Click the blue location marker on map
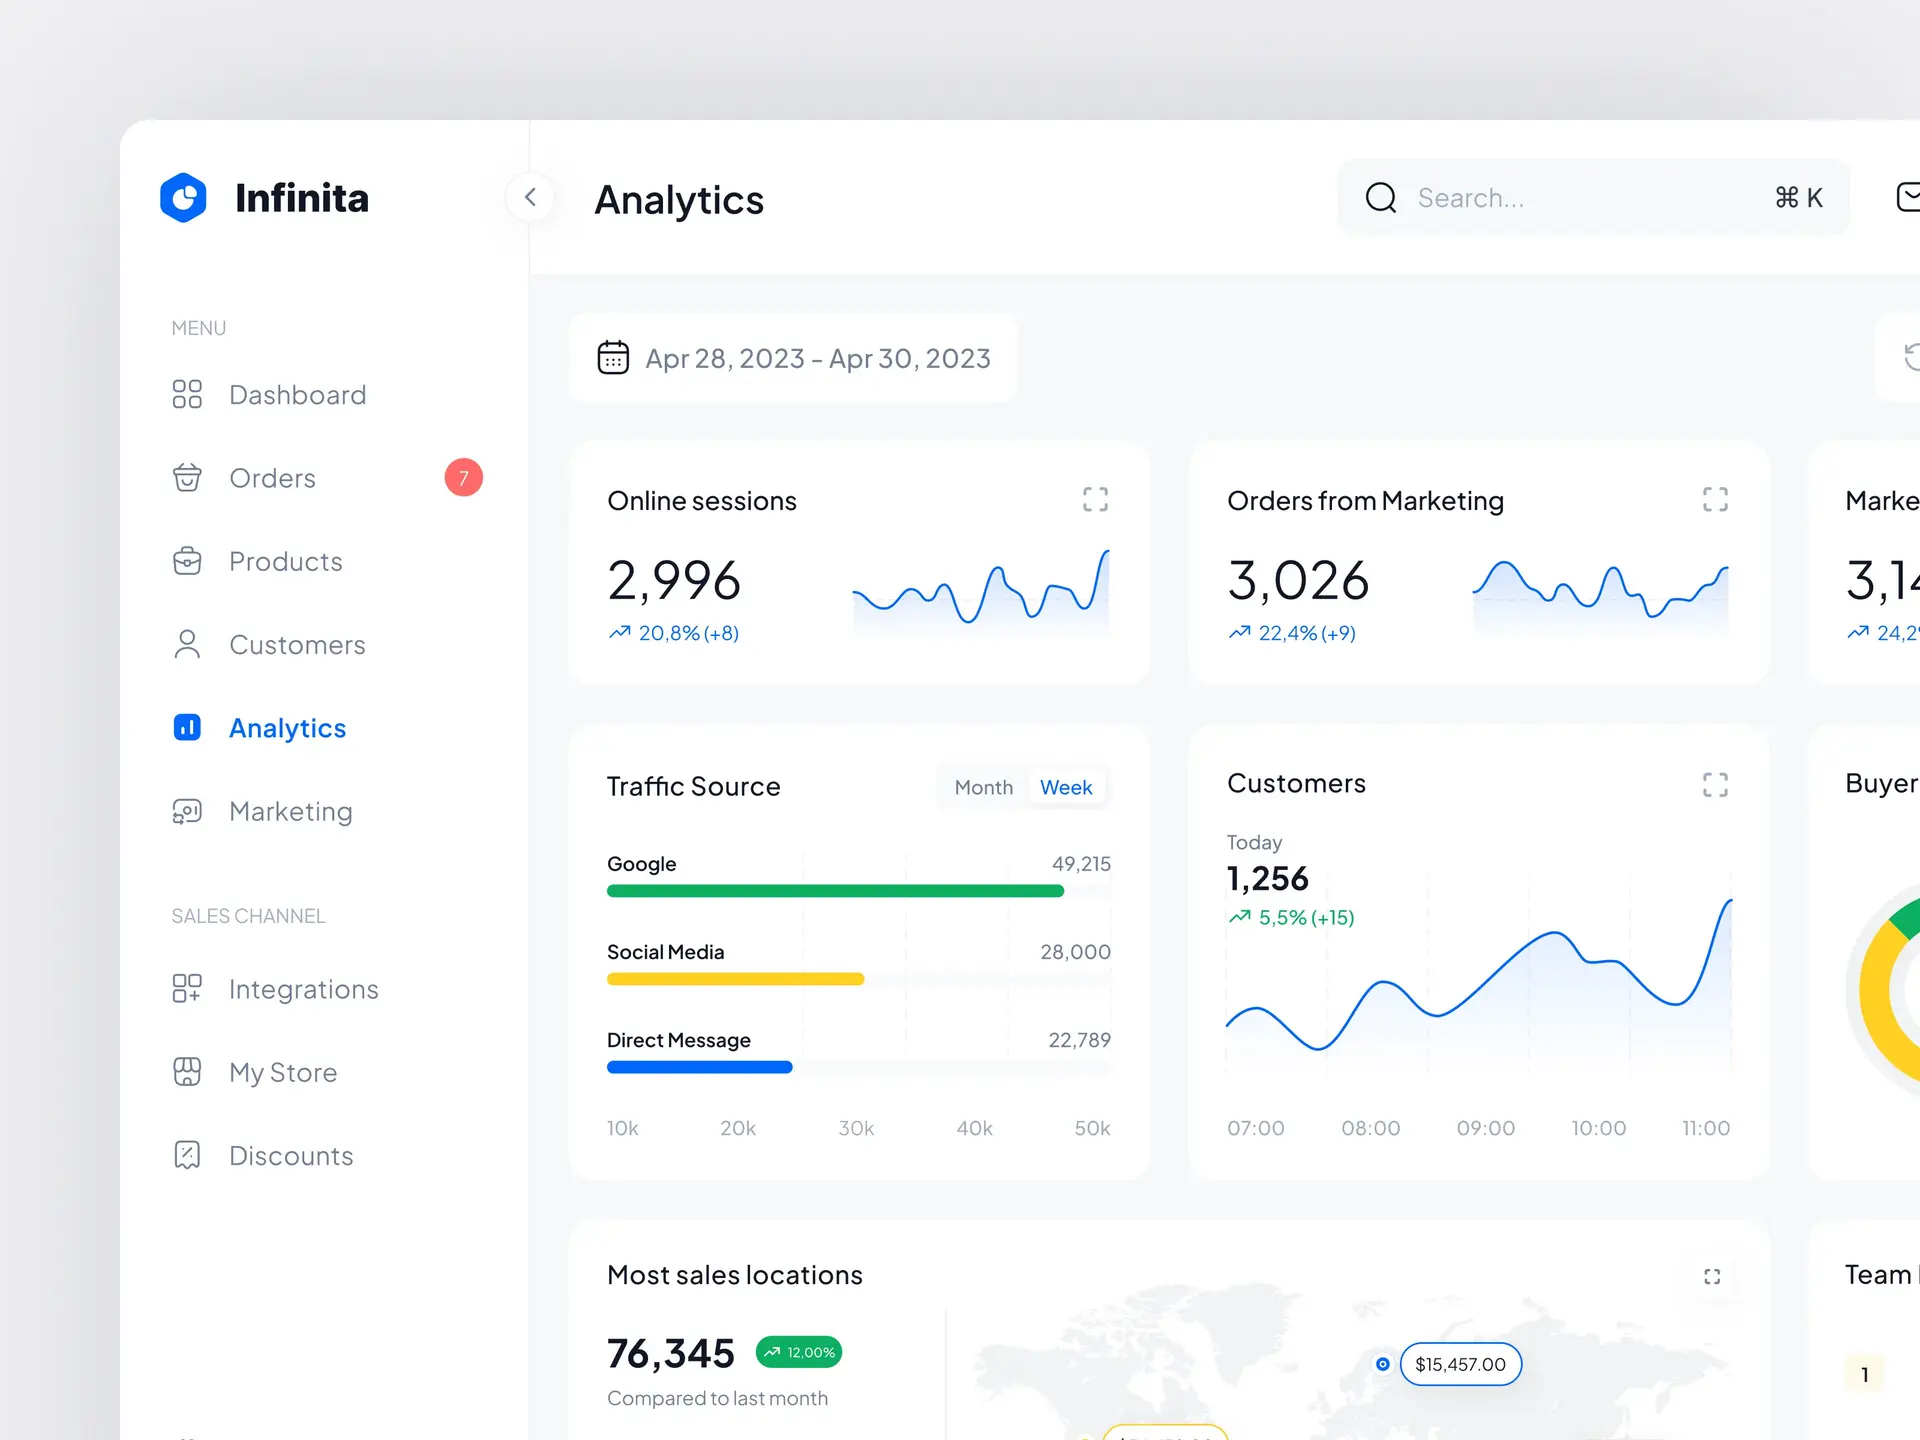Image resolution: width=1920 pixels, height=1440 pixels. (x=1382, y=1364)
